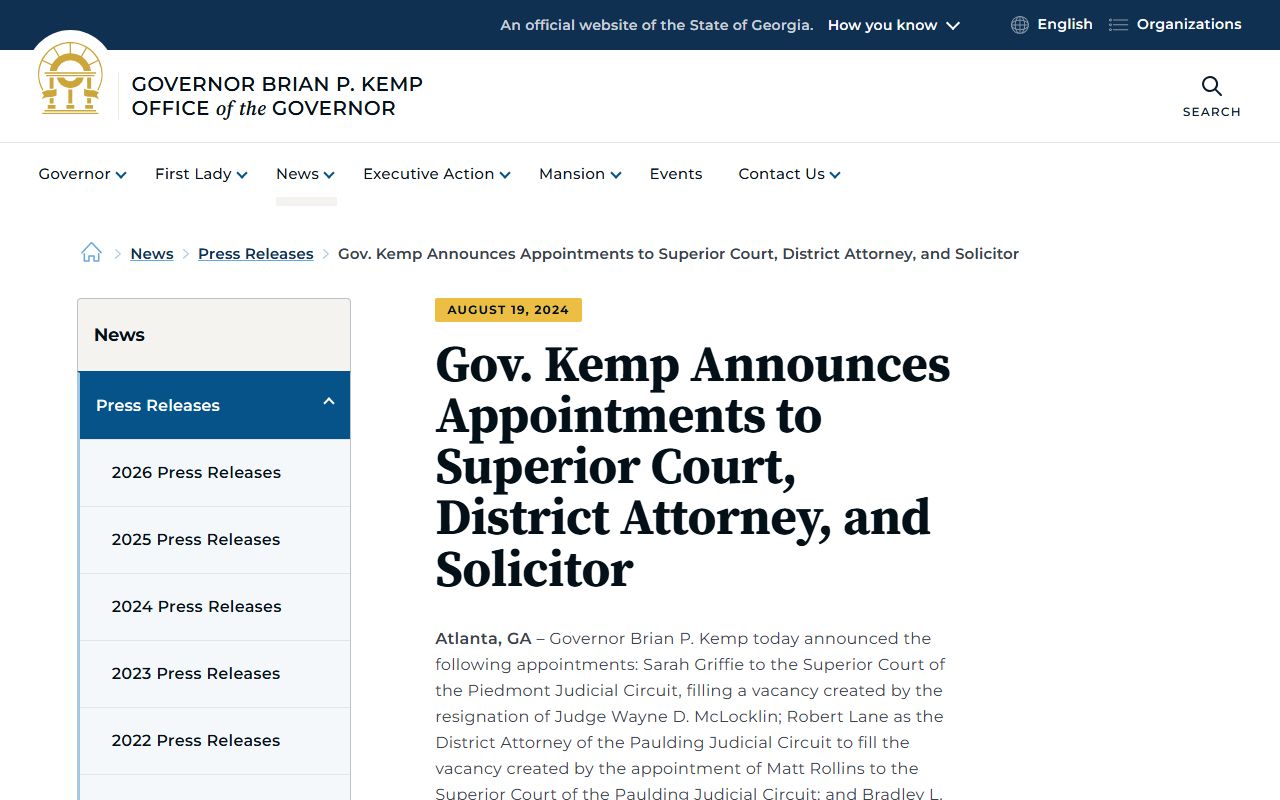The height and width of the screenshot is (800, 1280).
Task: Open the First Lady menu chevron
Action: (241, 175)
